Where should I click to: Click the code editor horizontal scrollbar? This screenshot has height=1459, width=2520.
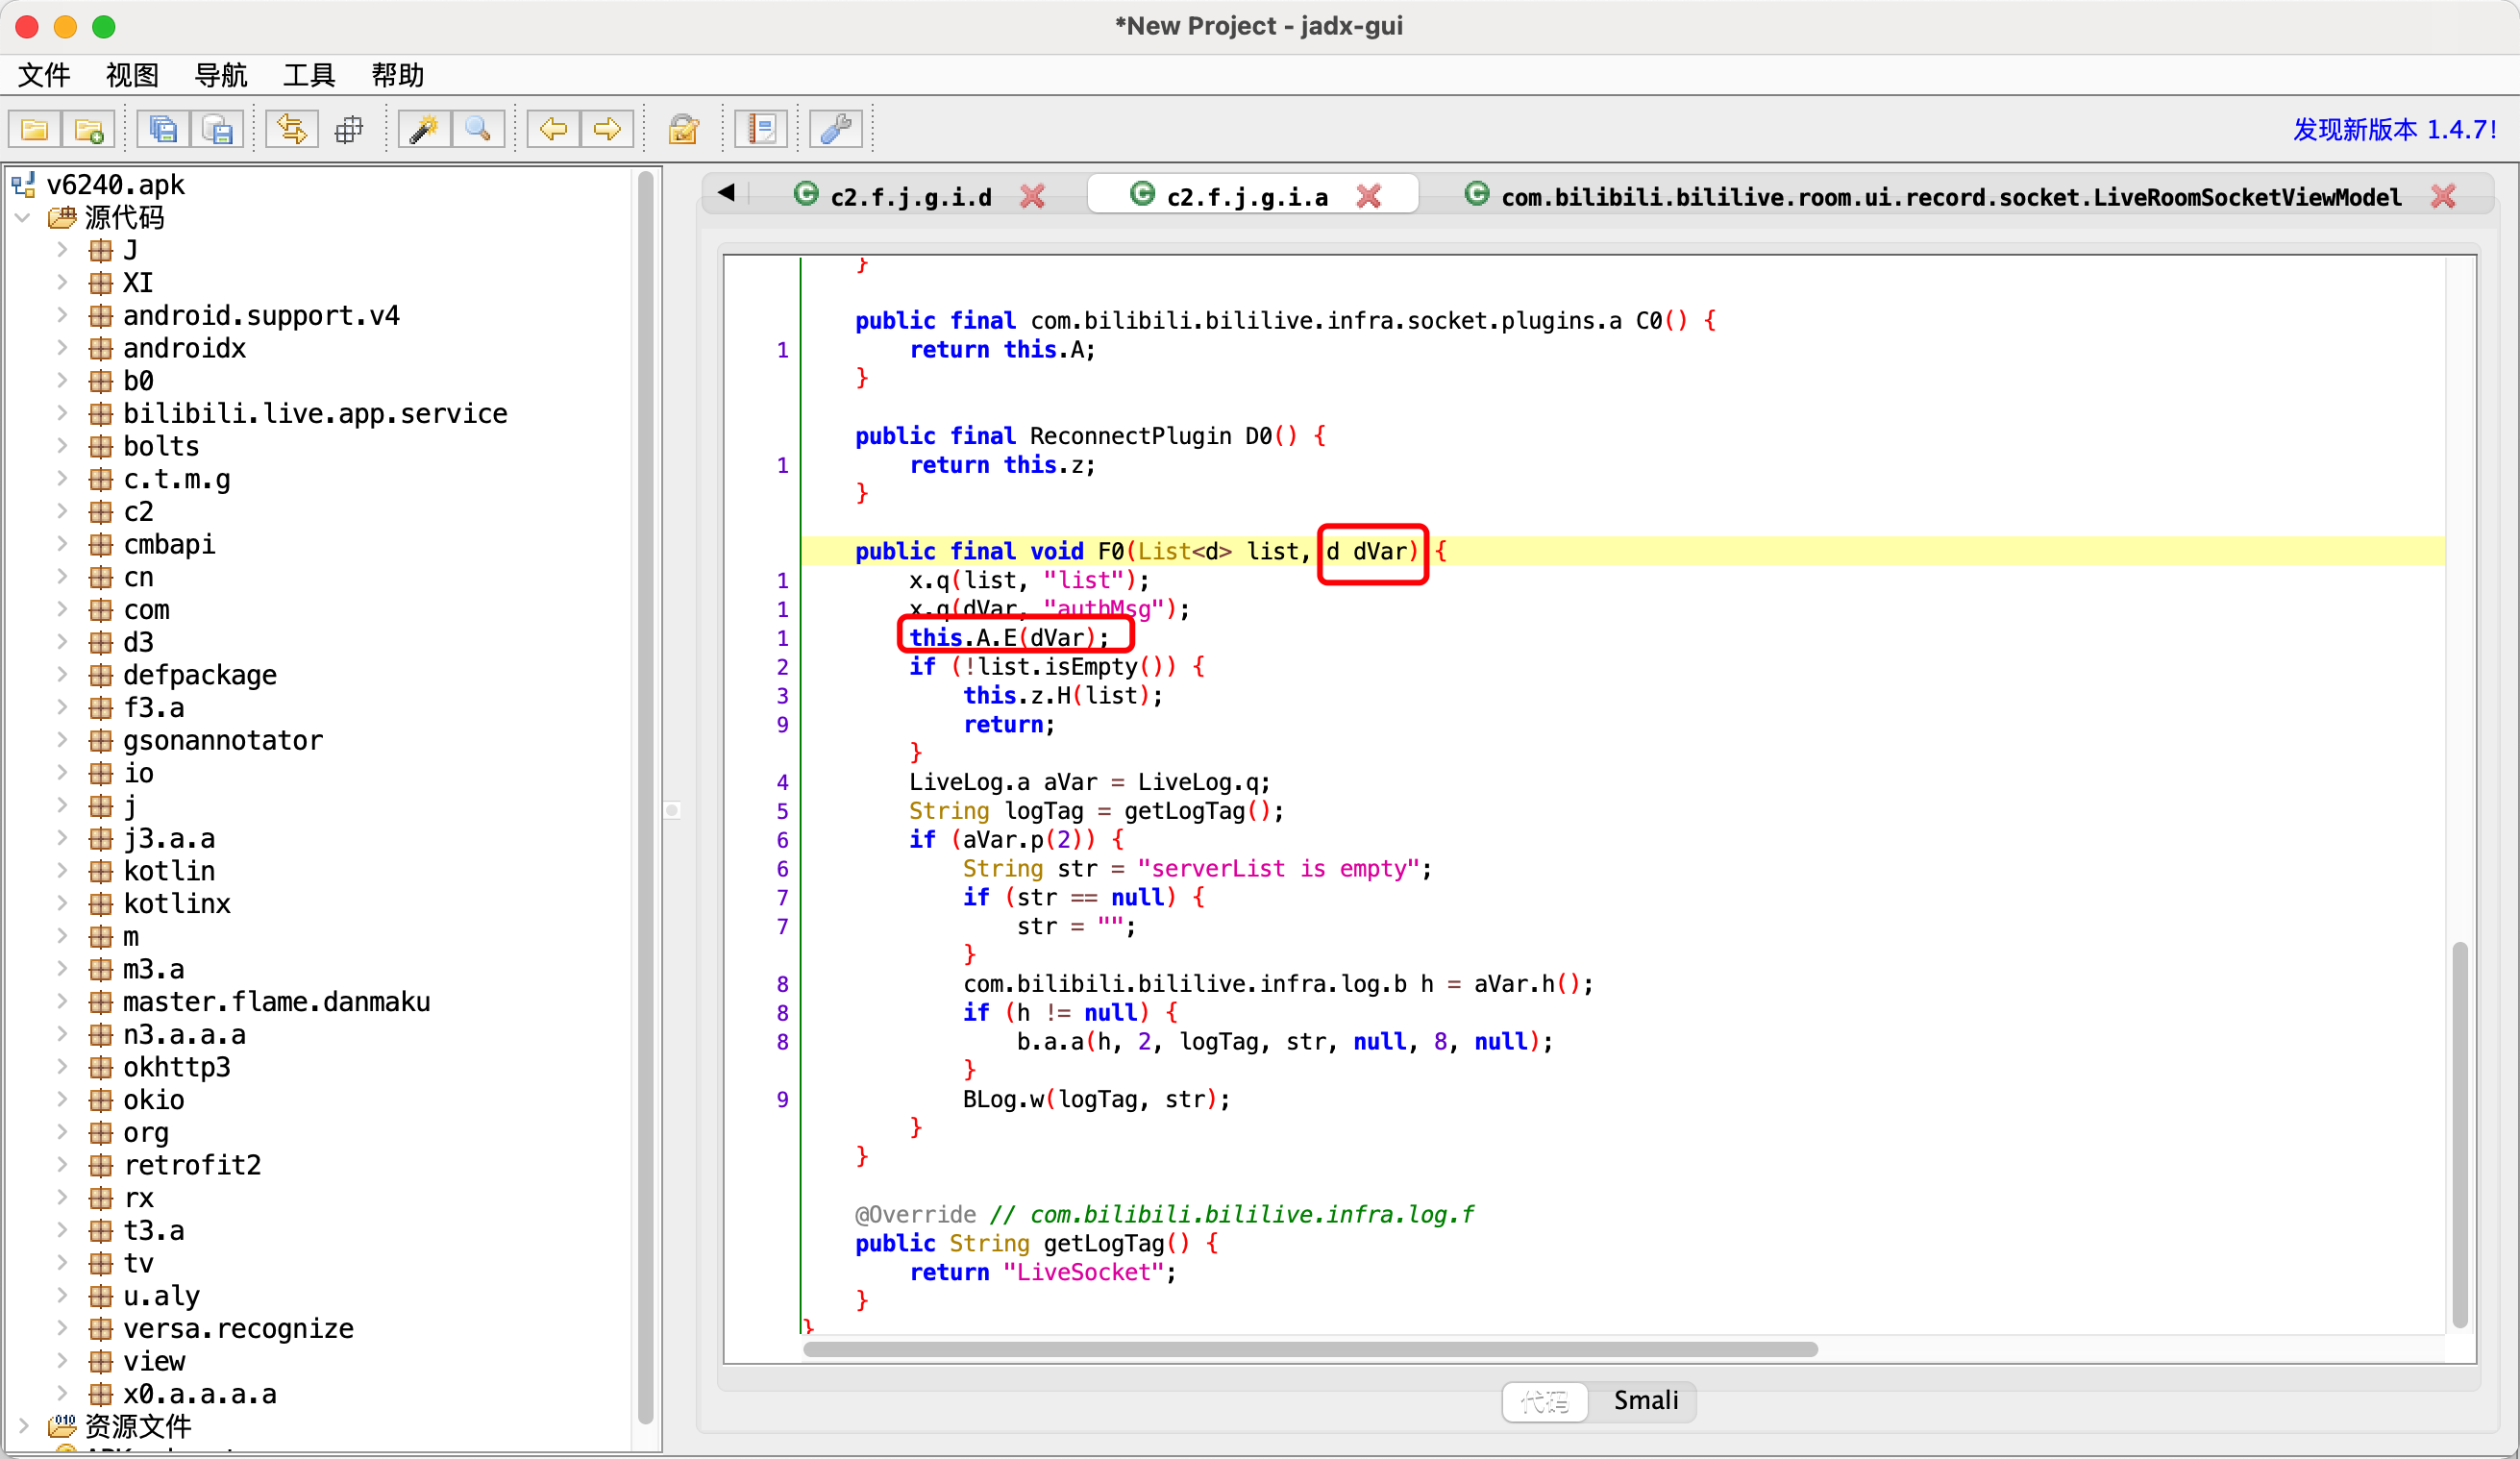[x=1310, y=1349]
